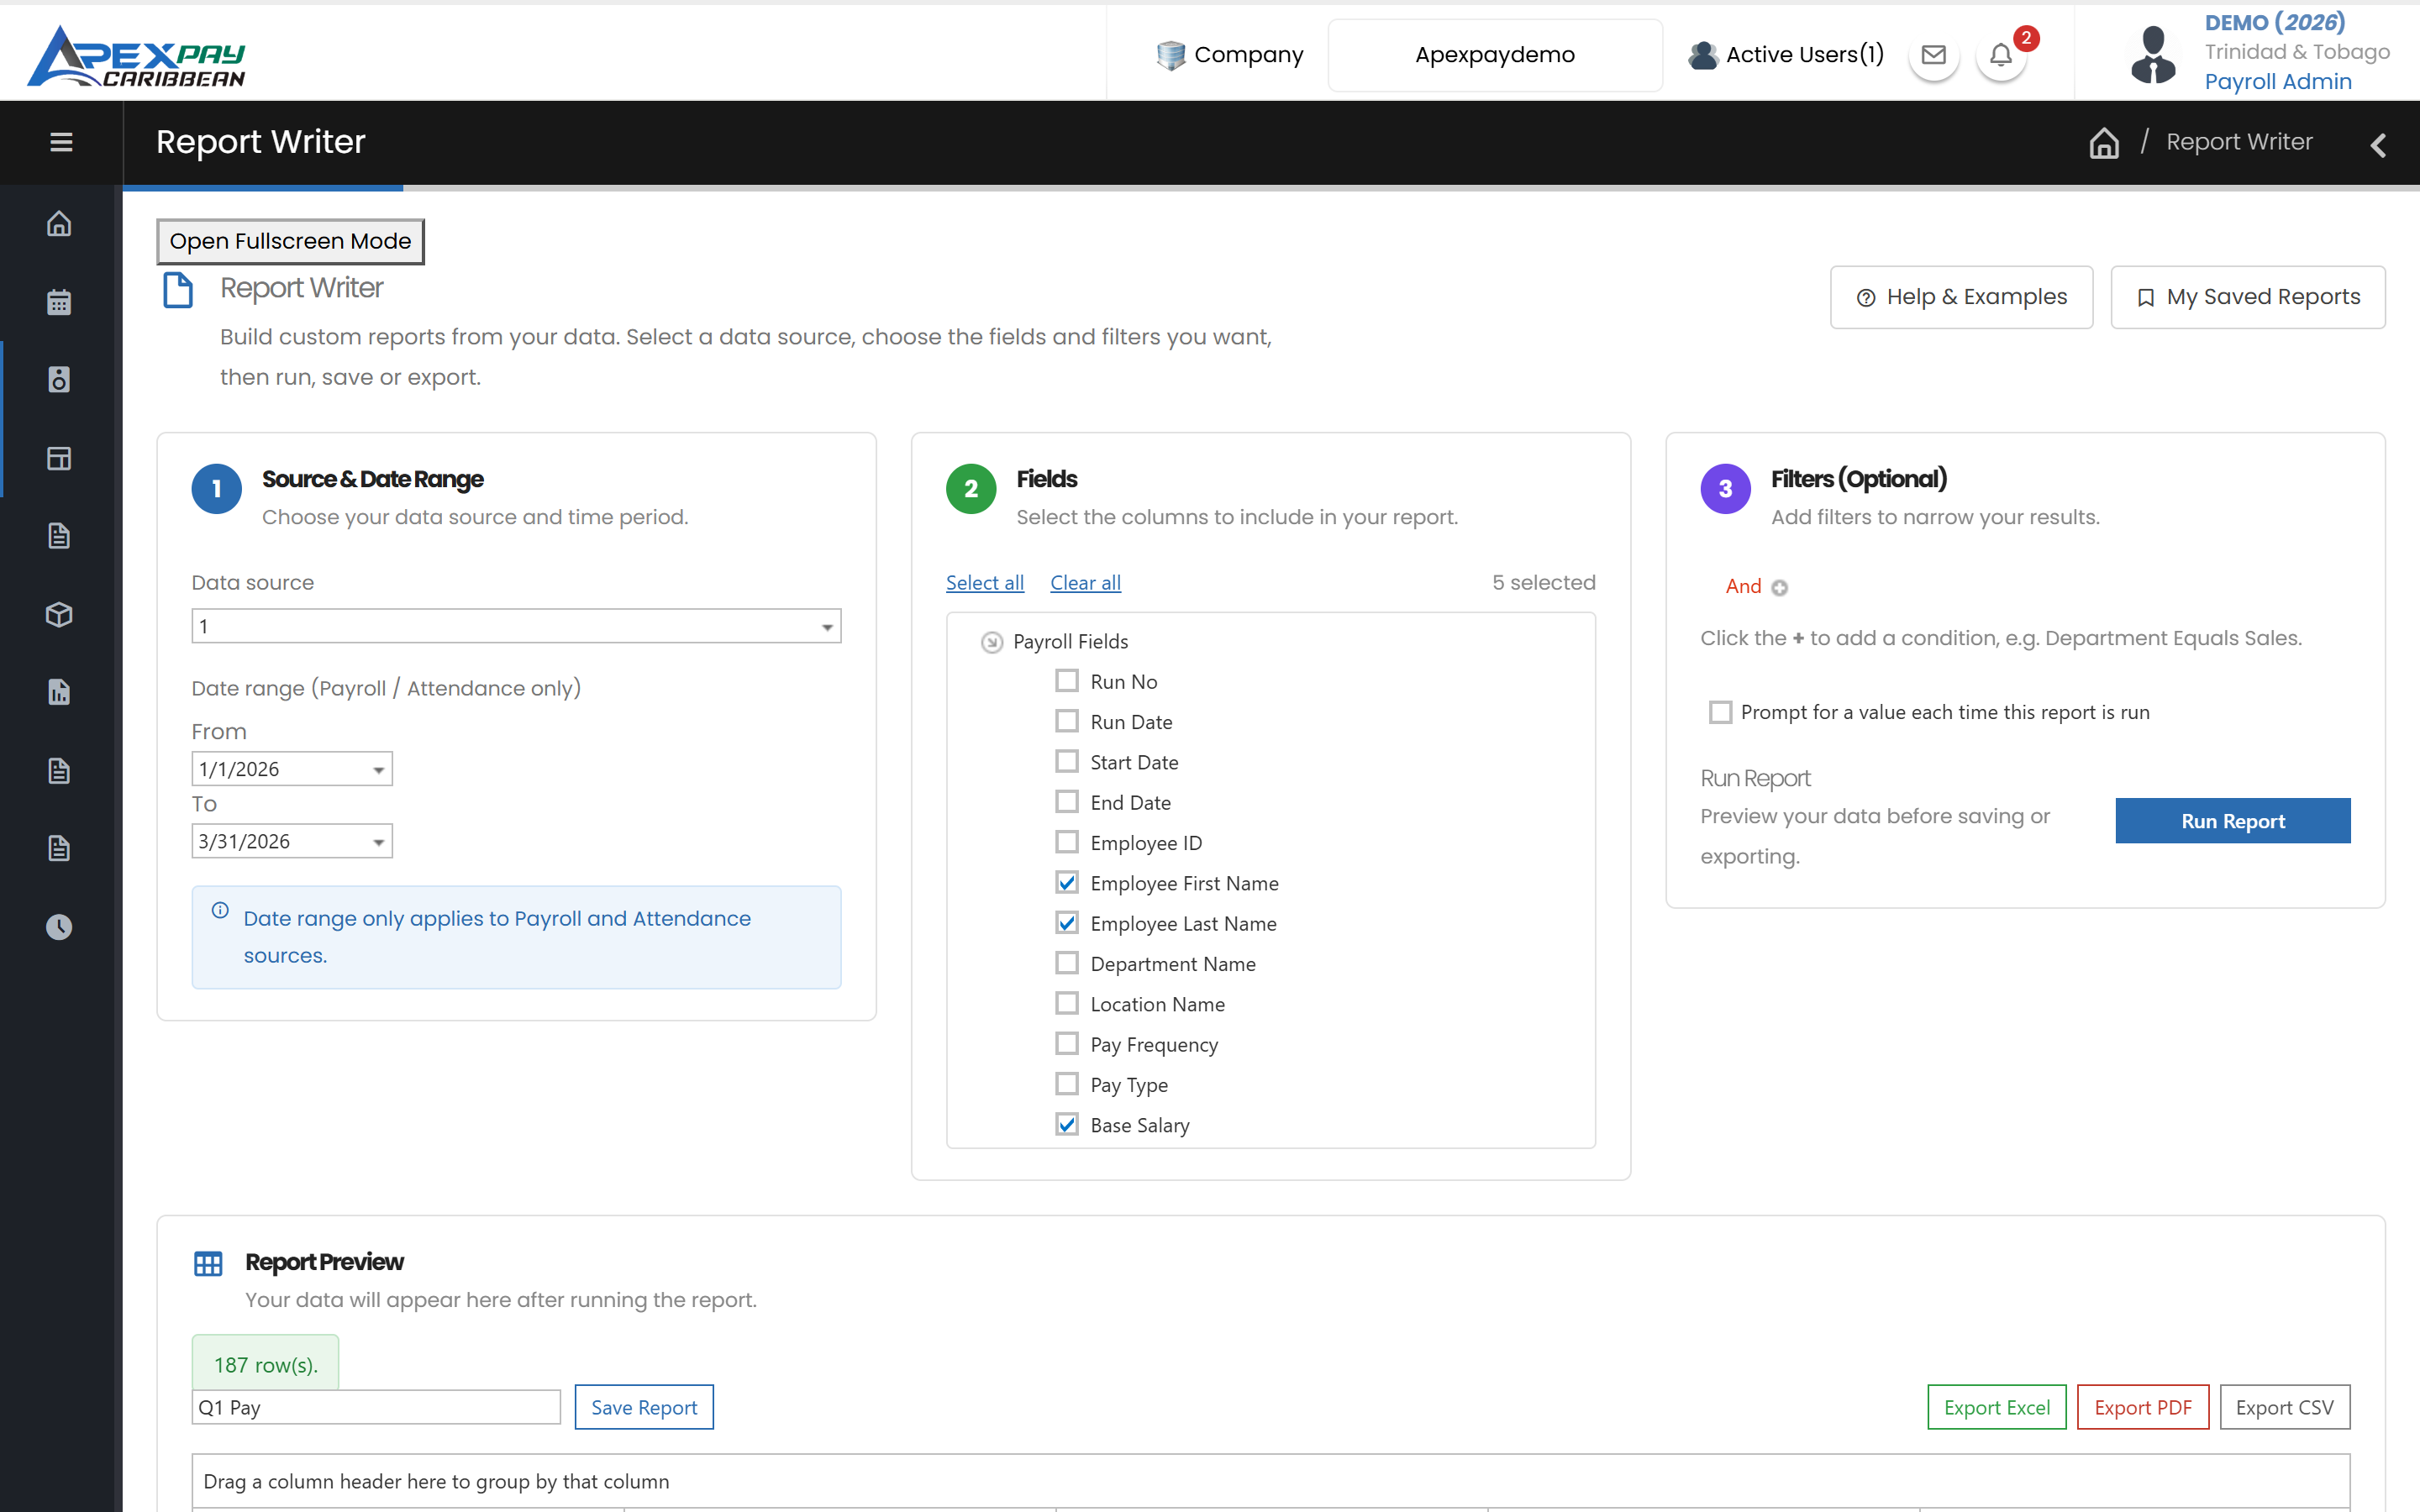Click Select all fields link
The width and height of the screenshot is (2420, 1512).
coord(985,583)
